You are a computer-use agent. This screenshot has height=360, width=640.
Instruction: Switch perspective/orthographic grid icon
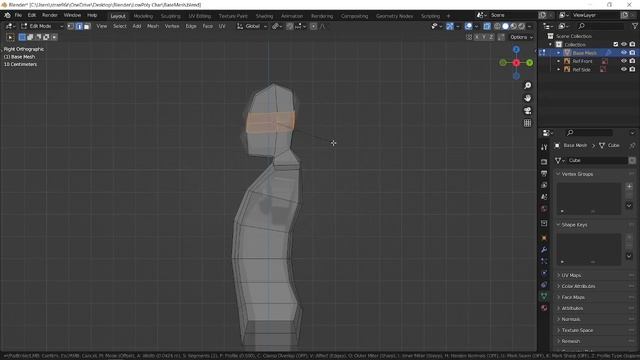tap(528, 123)
